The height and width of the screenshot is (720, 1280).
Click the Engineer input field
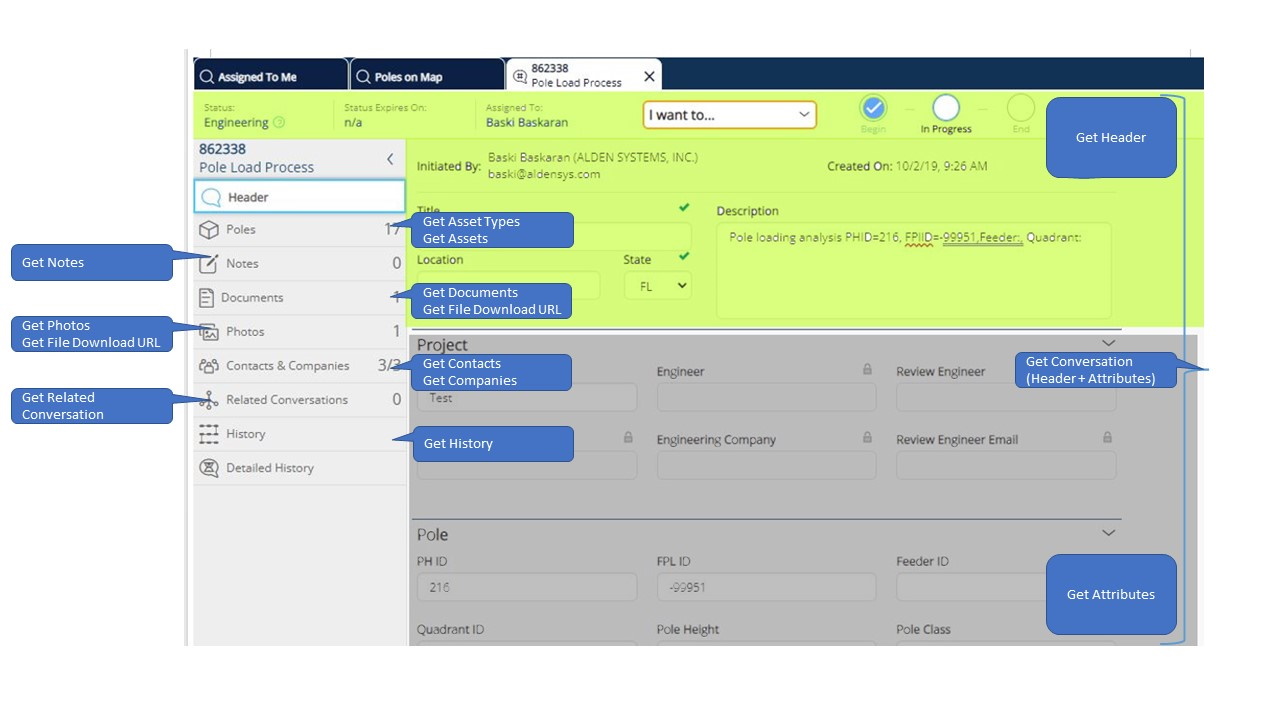pos(766,397)
